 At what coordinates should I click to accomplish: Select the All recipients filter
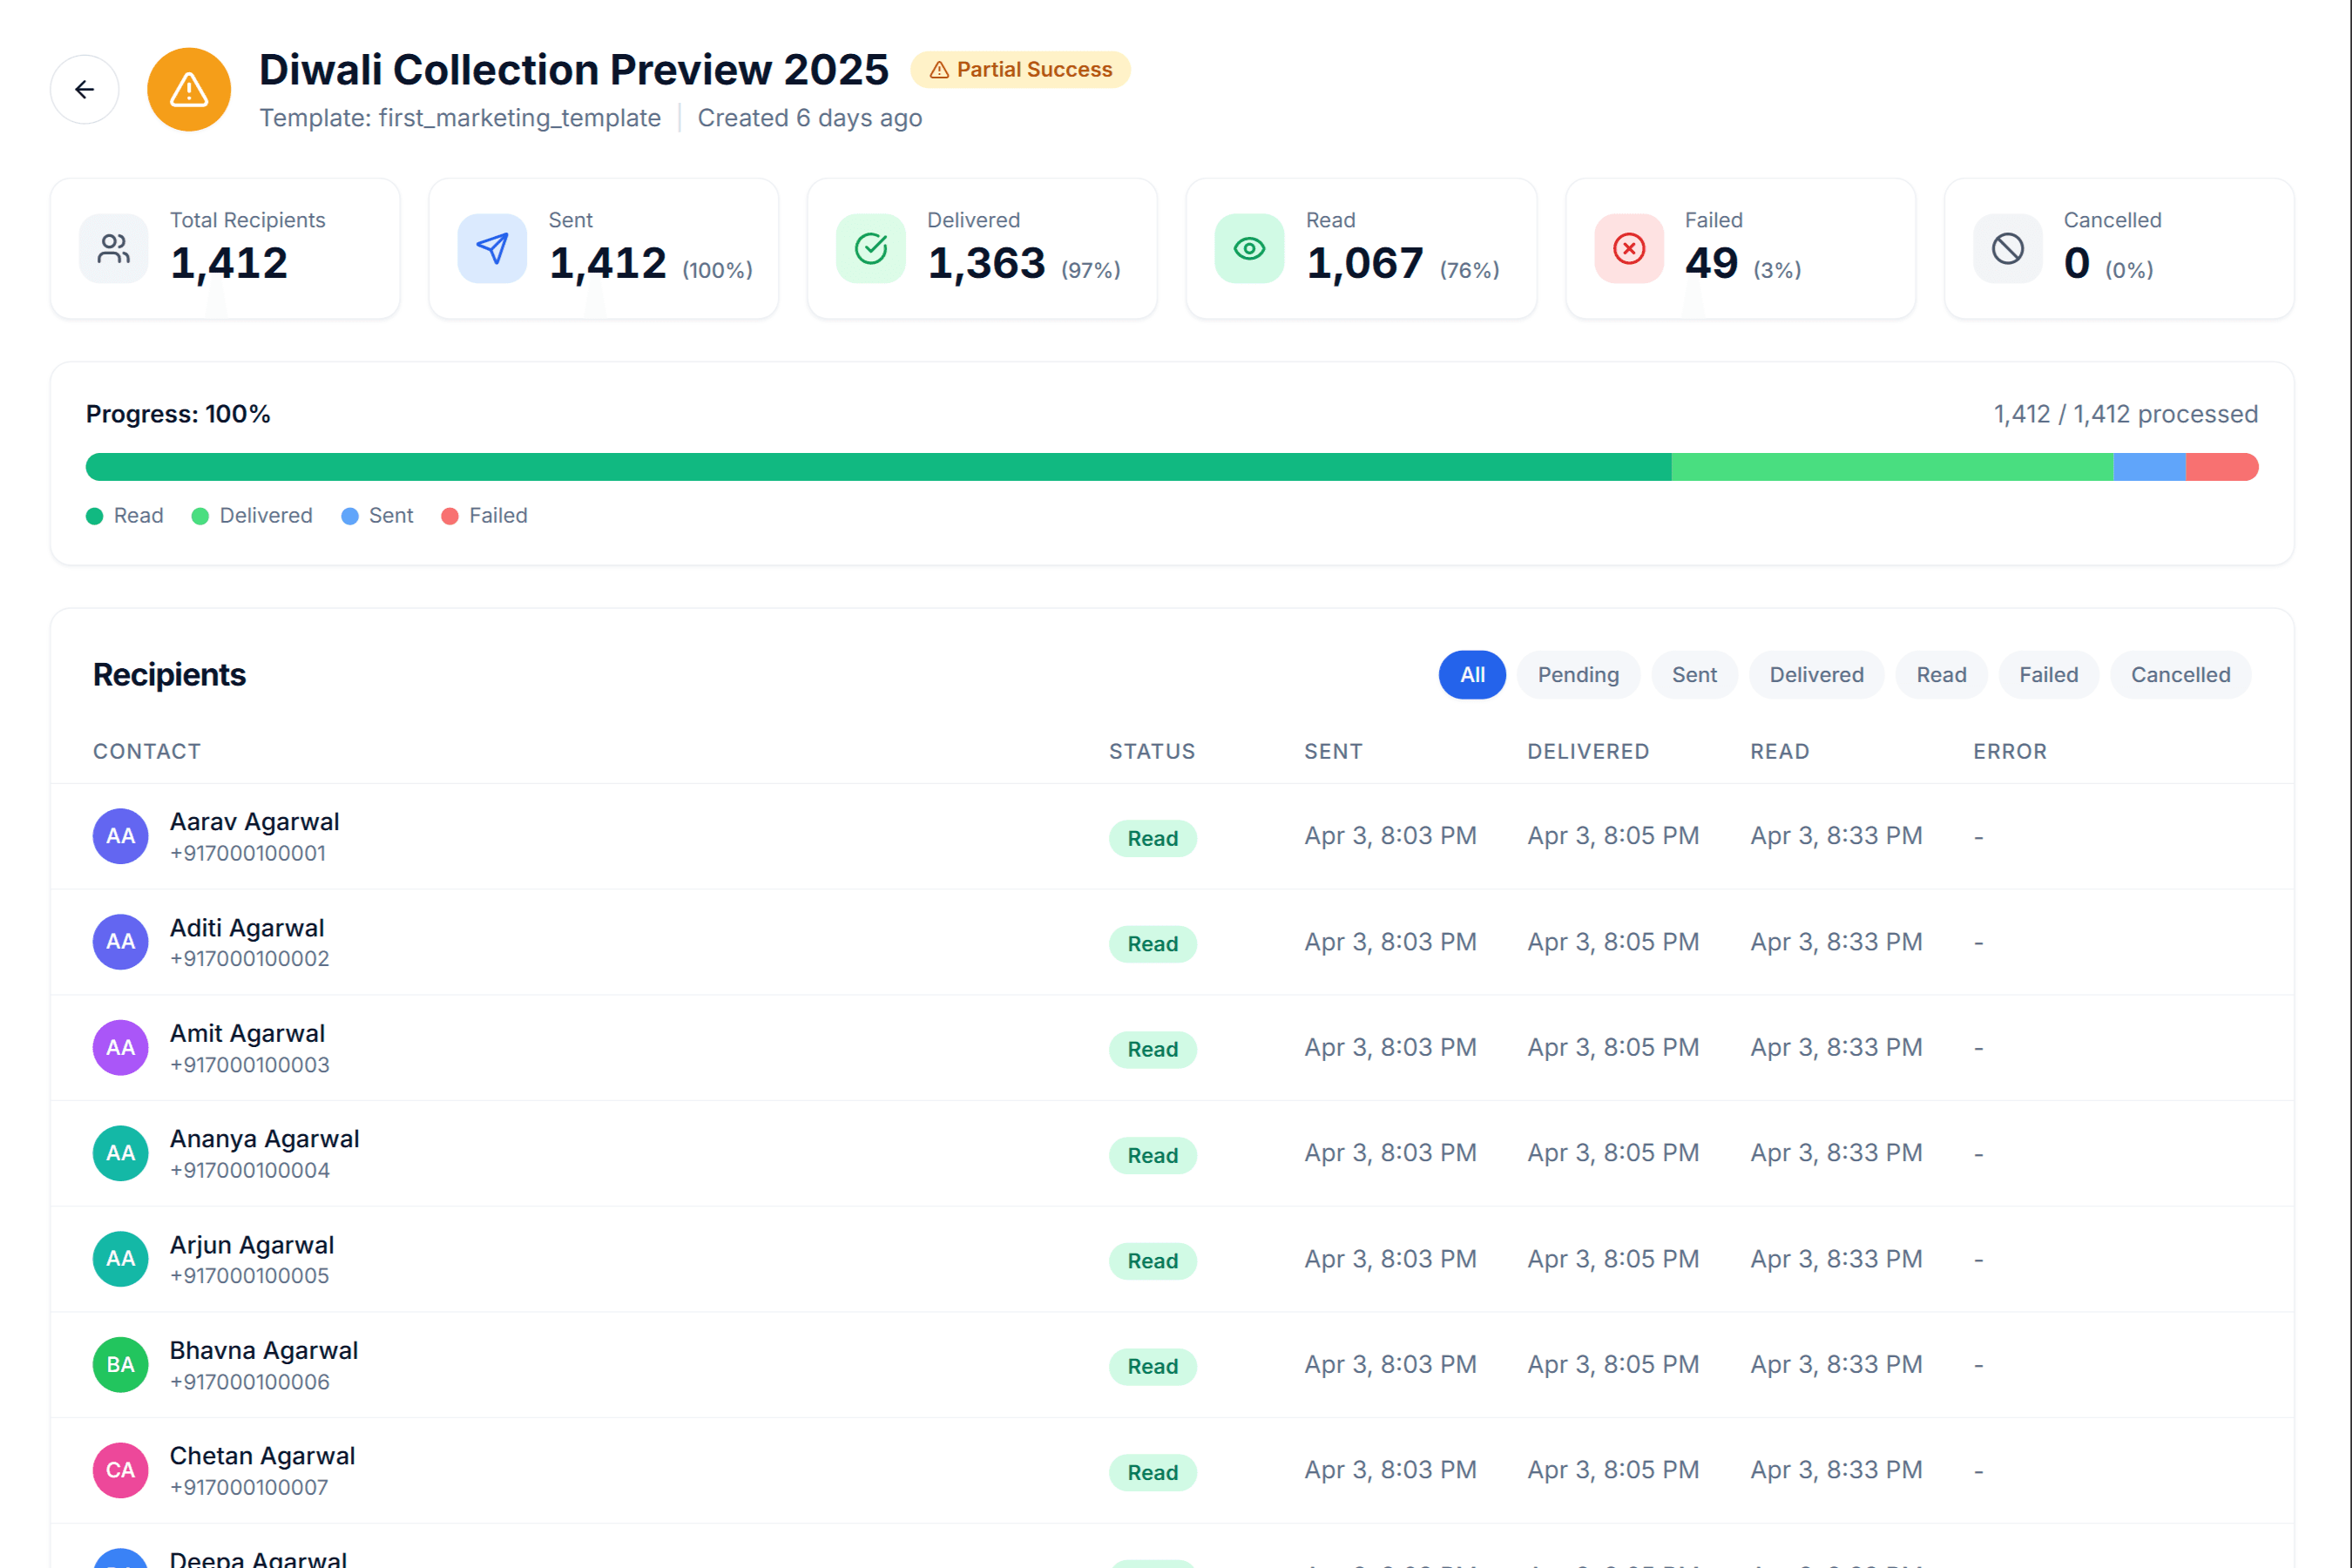(x=1472, y=675)
